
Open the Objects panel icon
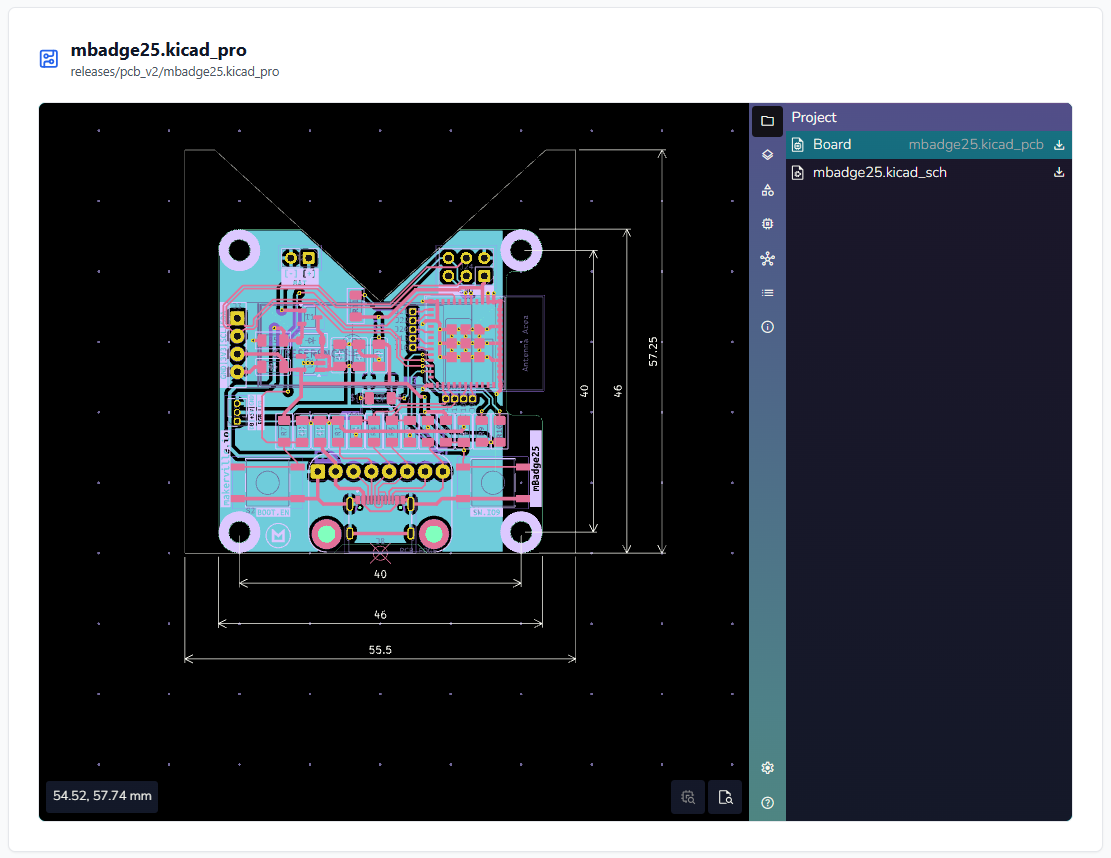(767, 190)
